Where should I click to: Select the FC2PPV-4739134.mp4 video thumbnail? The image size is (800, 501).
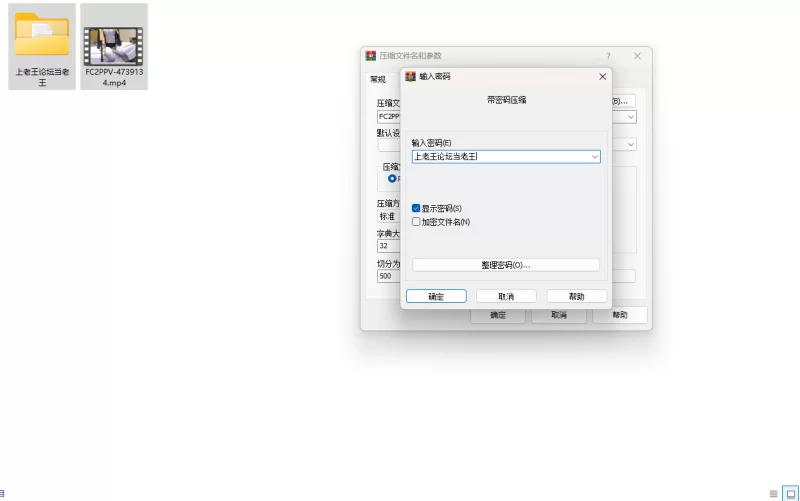point(113,46)
